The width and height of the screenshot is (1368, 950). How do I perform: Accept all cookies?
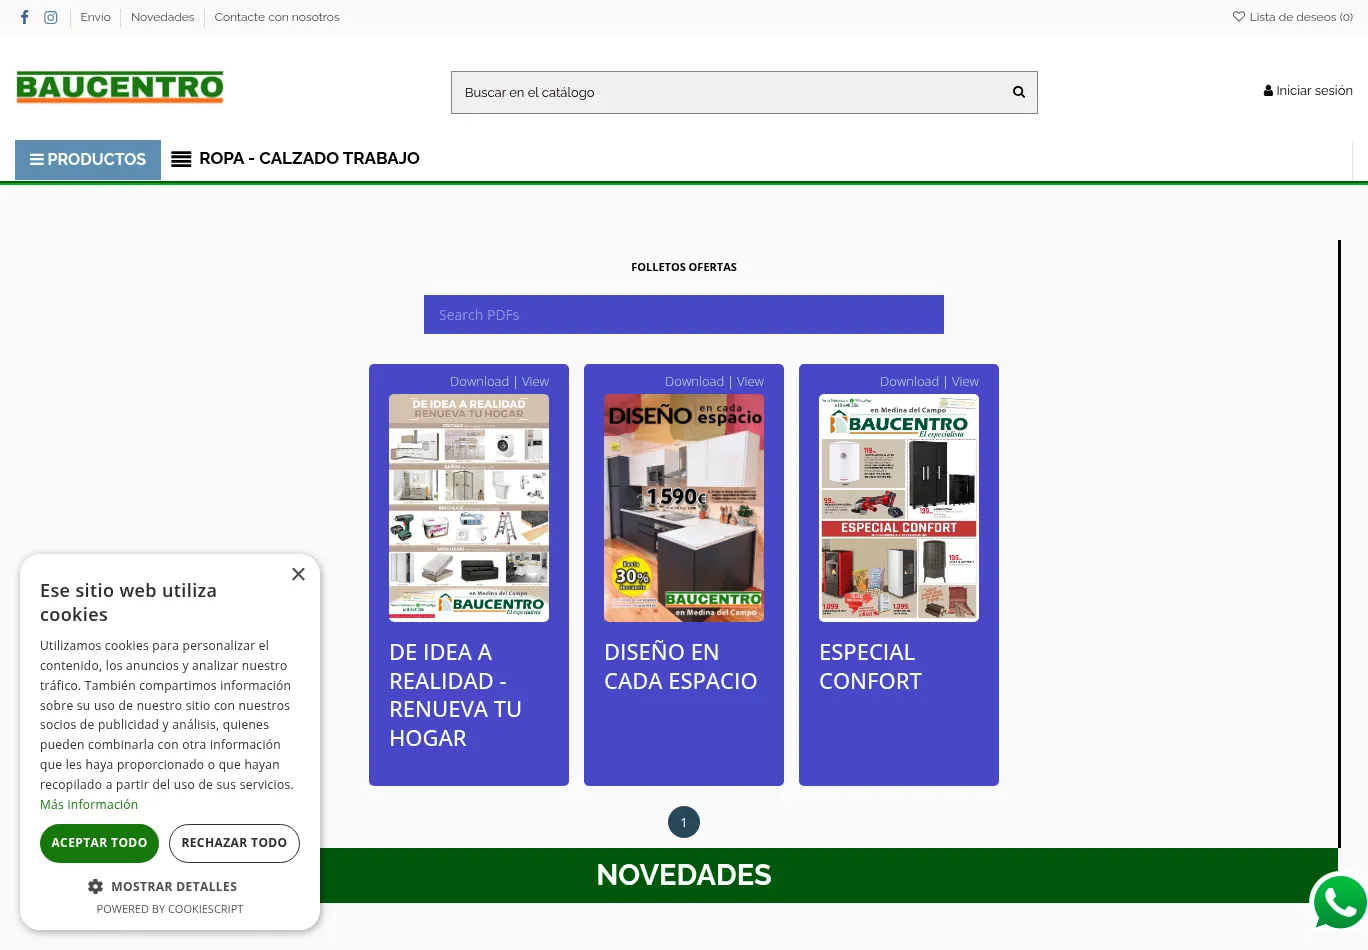point(99,843)
